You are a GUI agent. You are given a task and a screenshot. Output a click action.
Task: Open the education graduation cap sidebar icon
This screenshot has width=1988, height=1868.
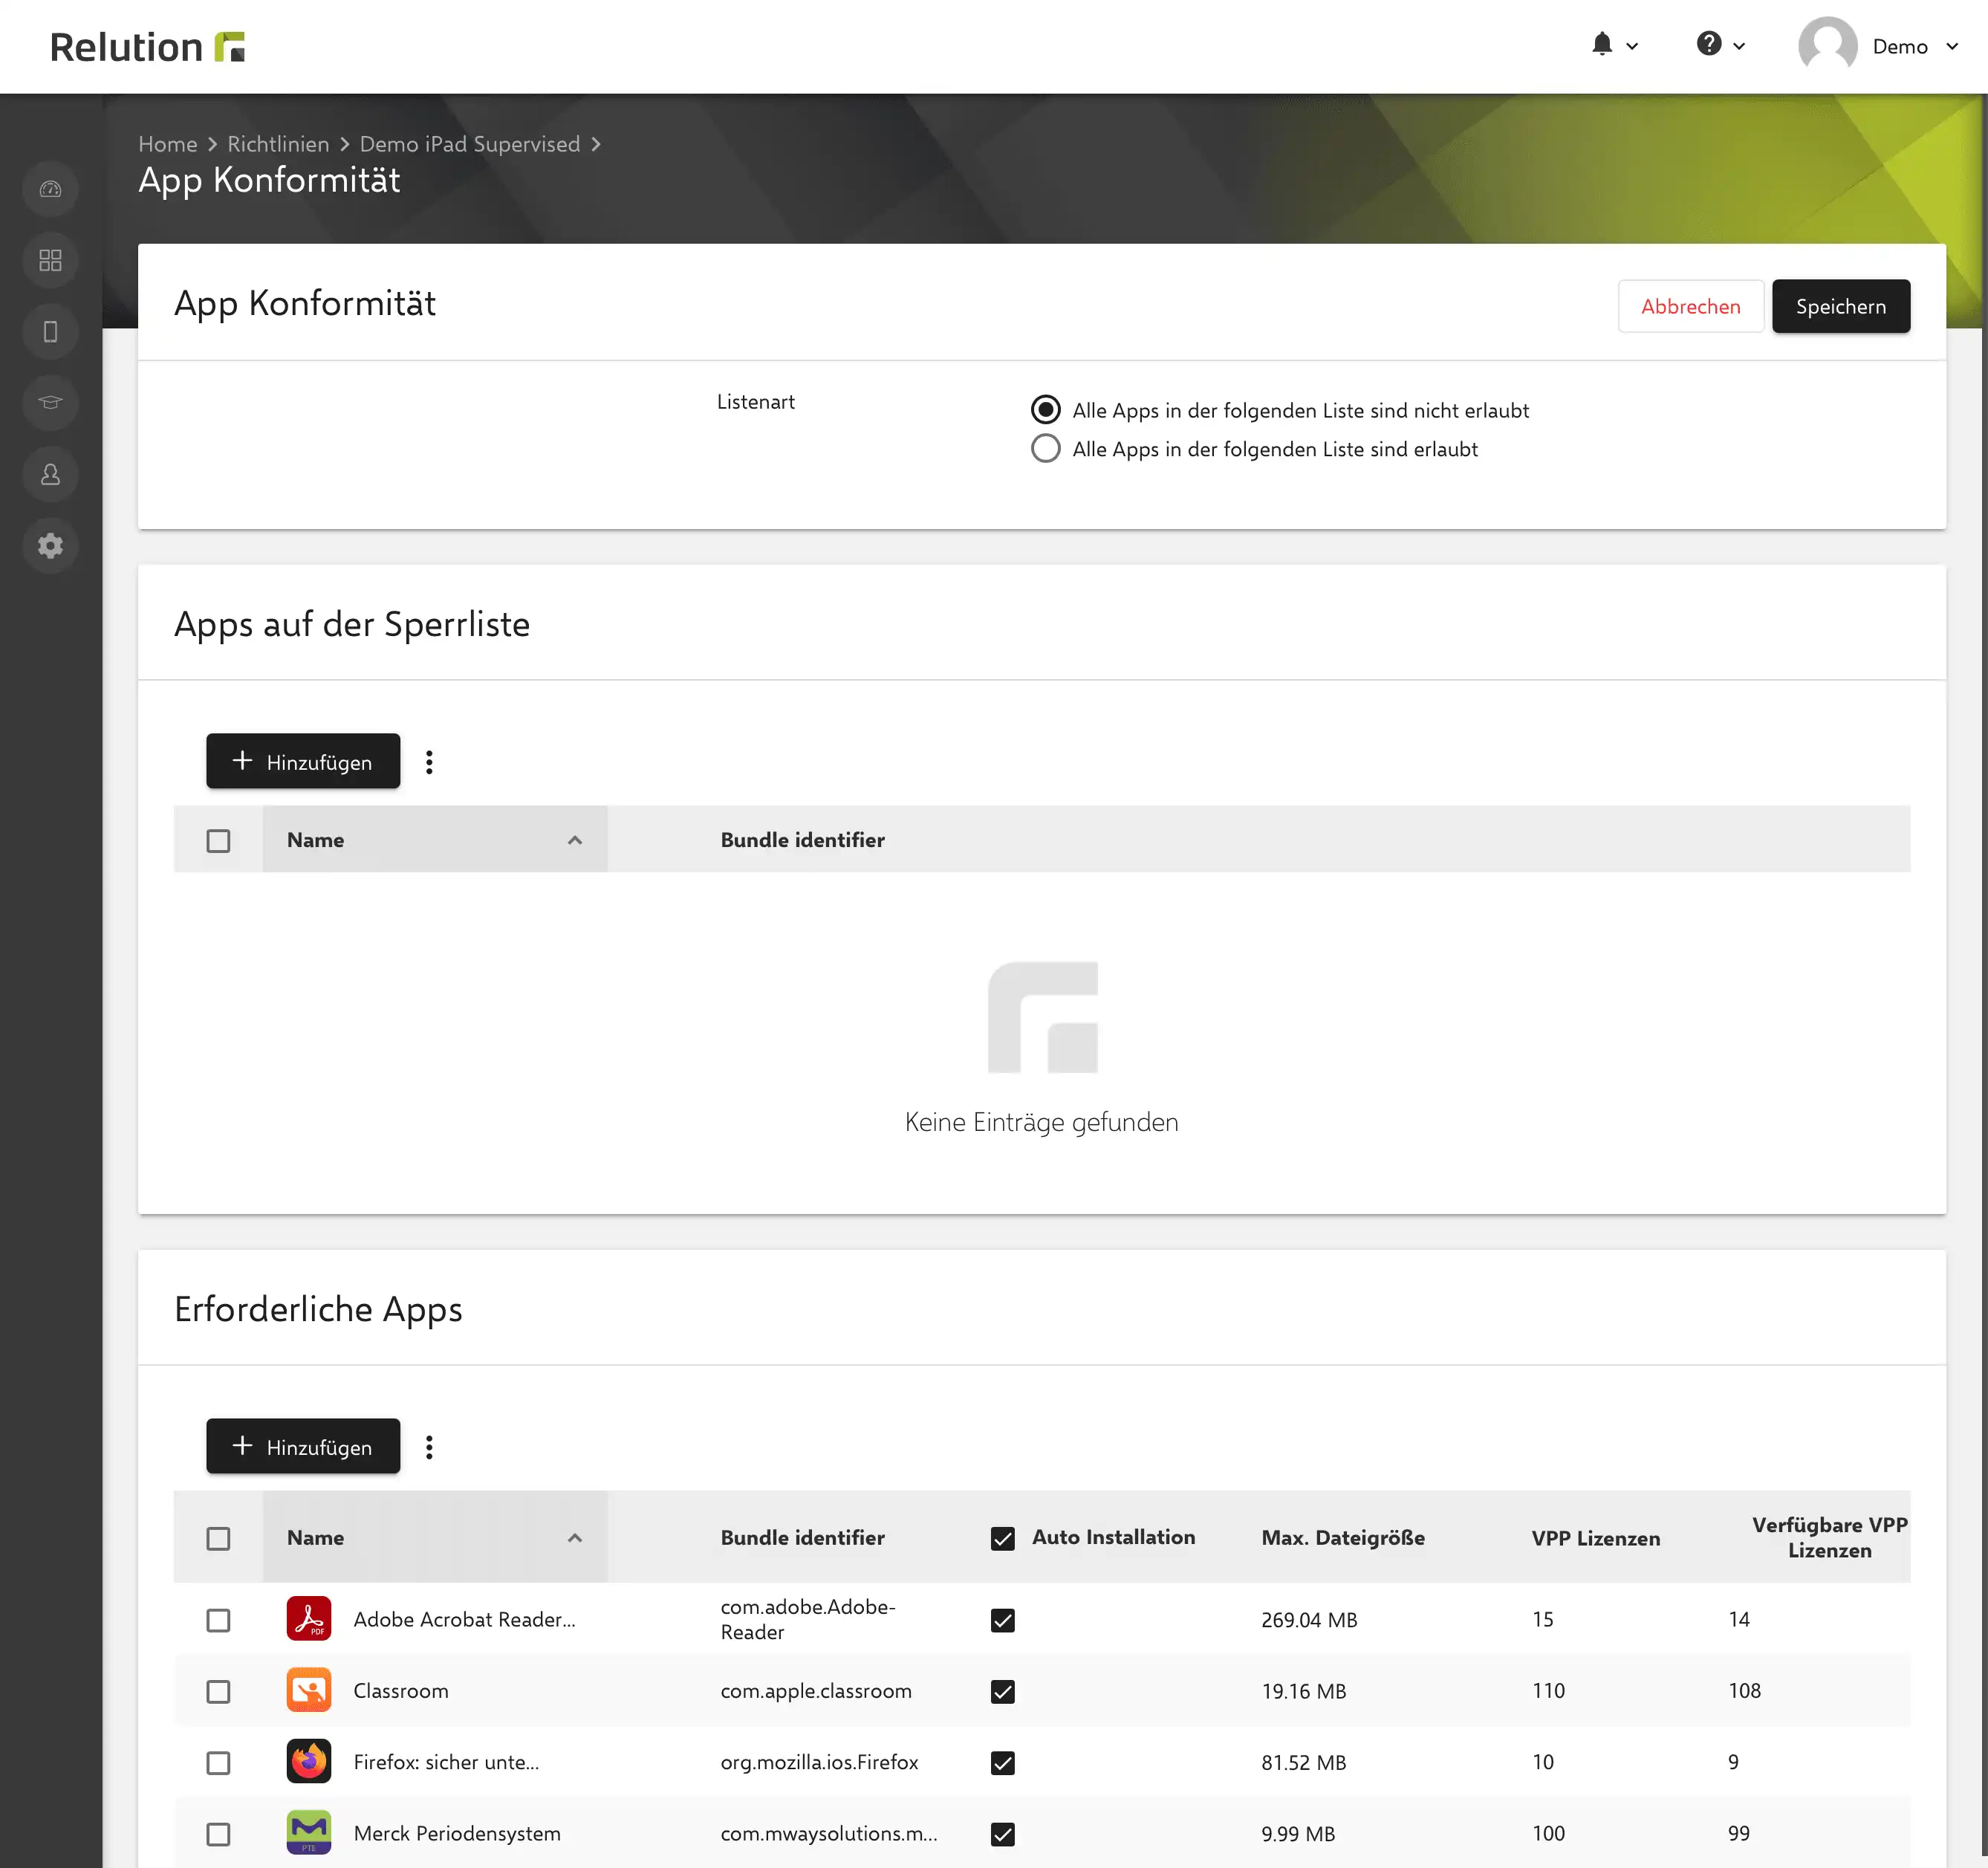(x=50, y=402)
